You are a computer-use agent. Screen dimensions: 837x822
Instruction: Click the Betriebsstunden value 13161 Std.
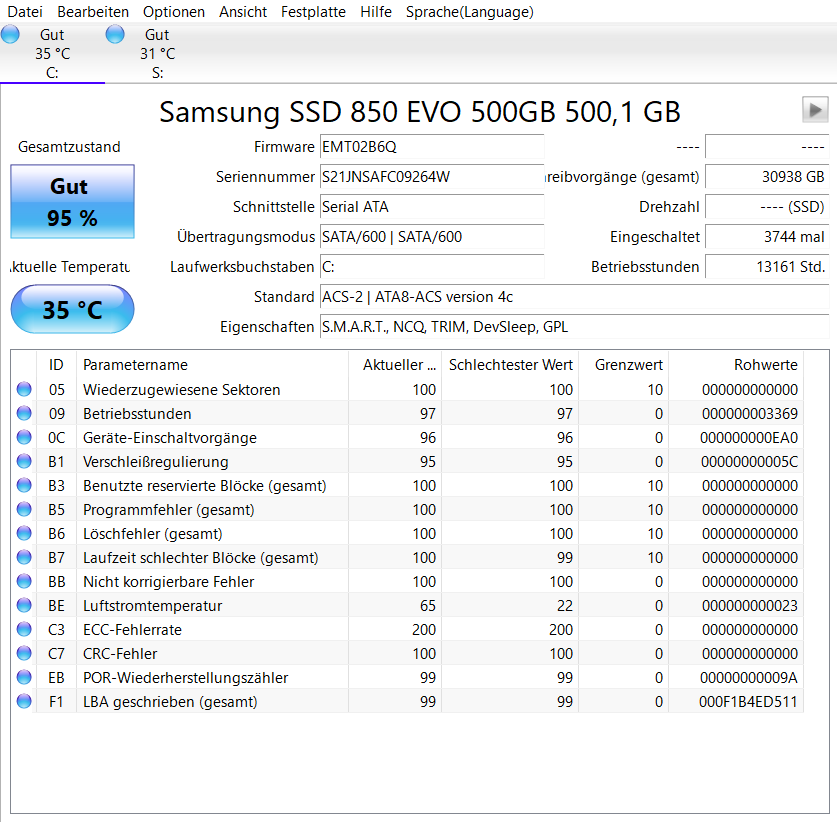(x=767, y=266)
